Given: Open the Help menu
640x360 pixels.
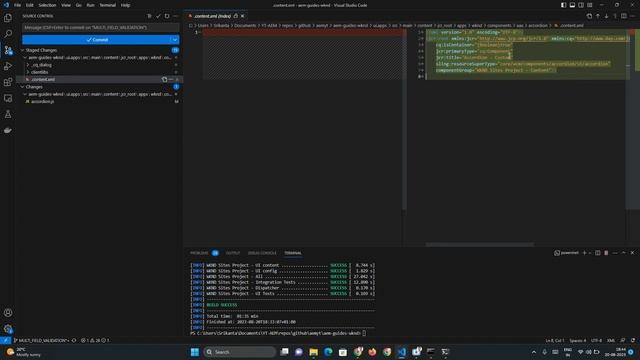Looking at the screenshot, I should 125,5.
